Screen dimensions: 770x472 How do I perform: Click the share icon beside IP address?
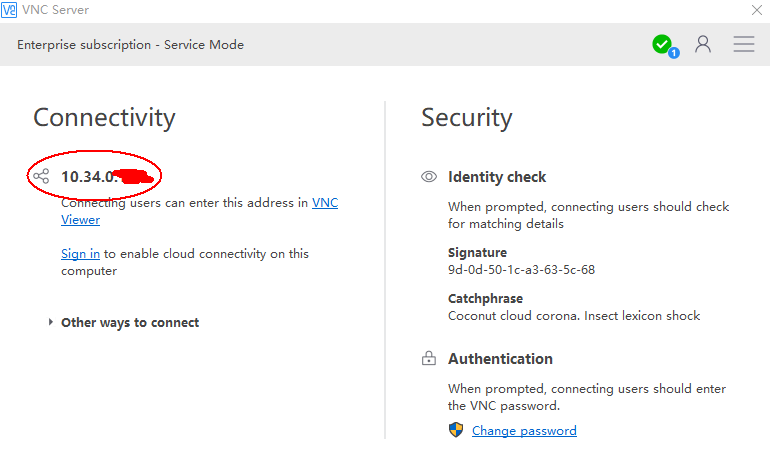tap(41, 176)
